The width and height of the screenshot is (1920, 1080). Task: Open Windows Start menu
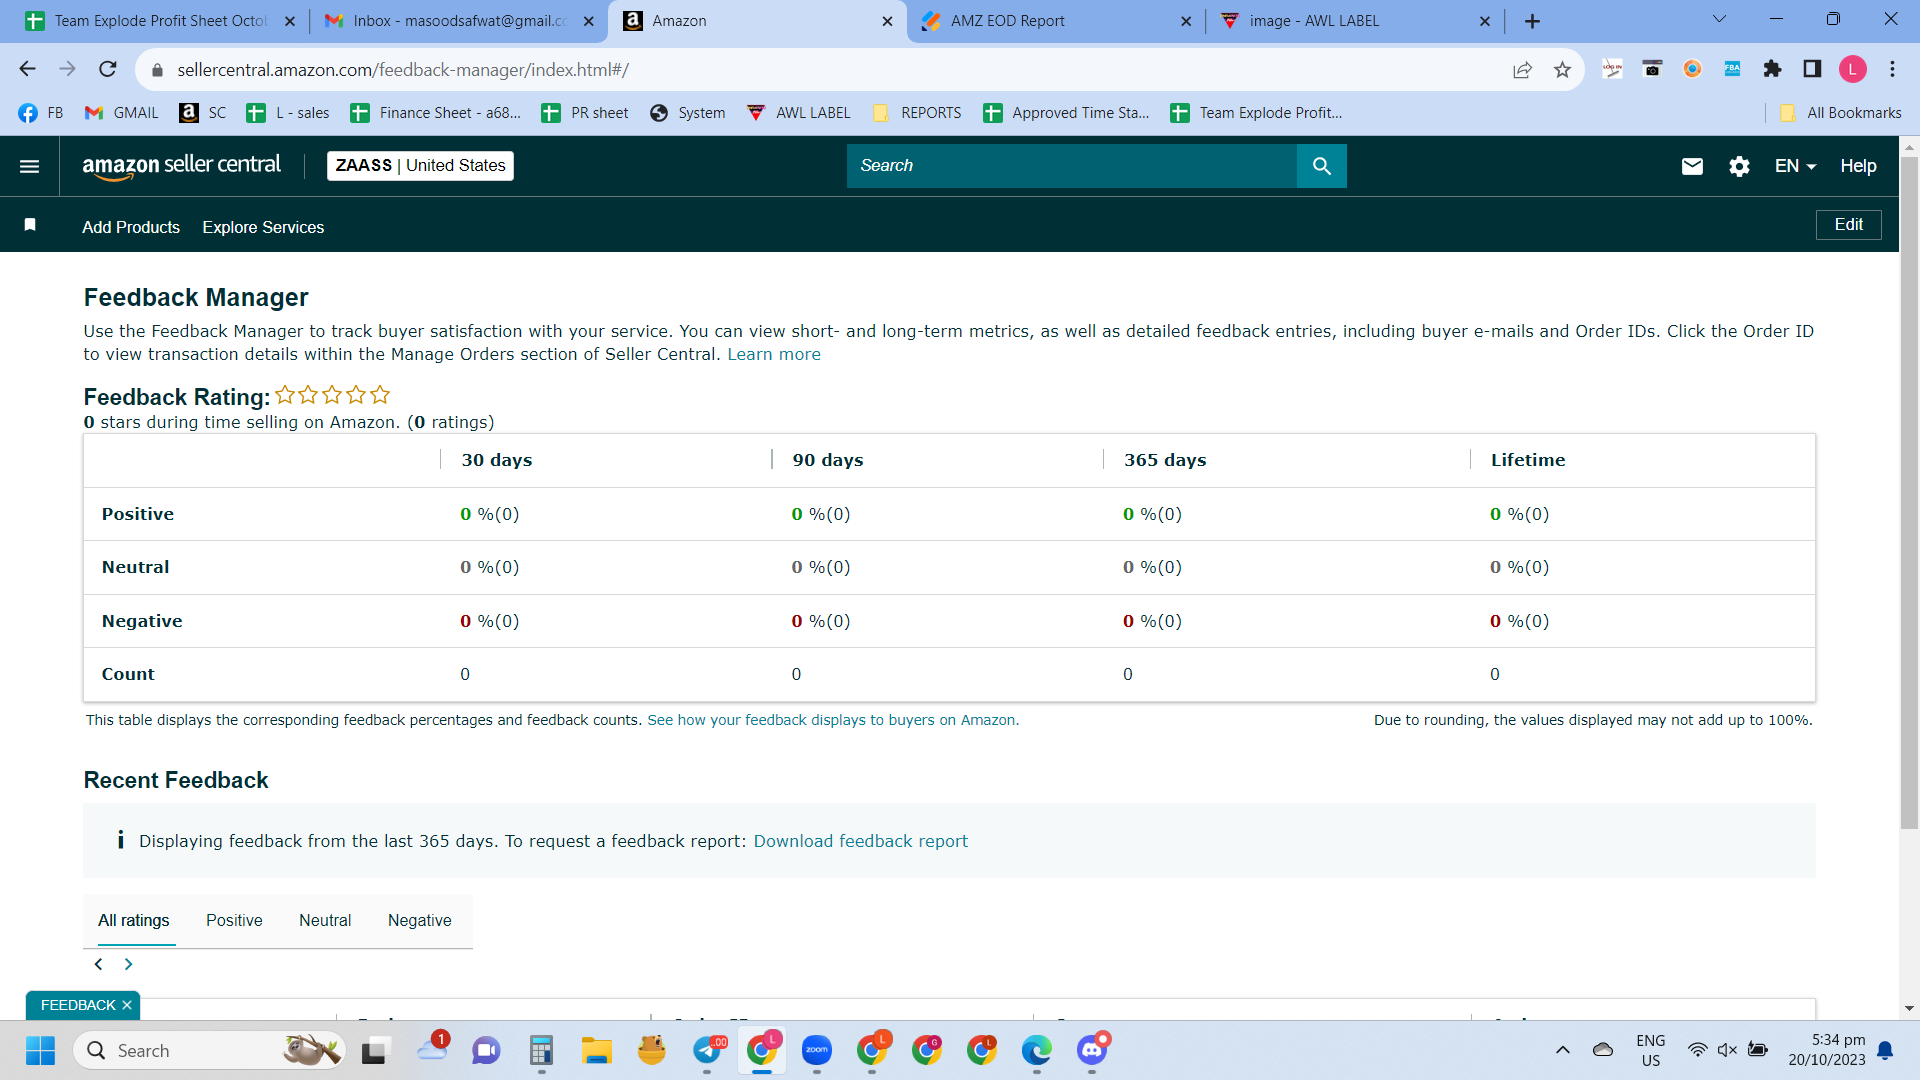tap(40, 1051)
